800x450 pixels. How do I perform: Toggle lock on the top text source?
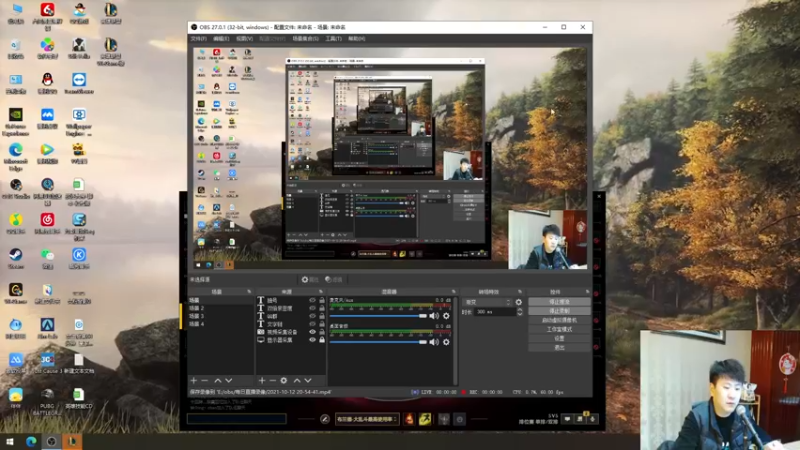point(322,301)
